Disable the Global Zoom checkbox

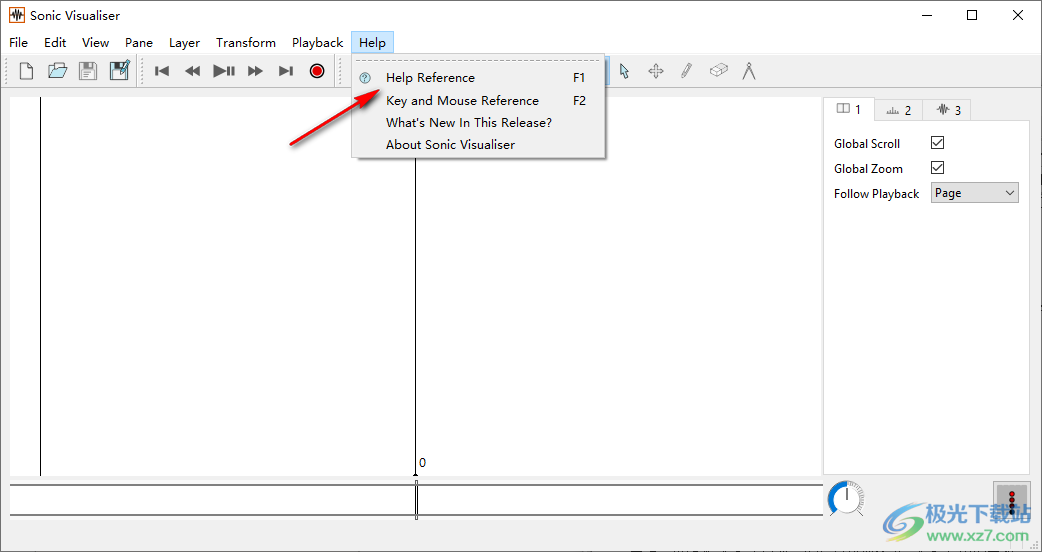point(937,168)
